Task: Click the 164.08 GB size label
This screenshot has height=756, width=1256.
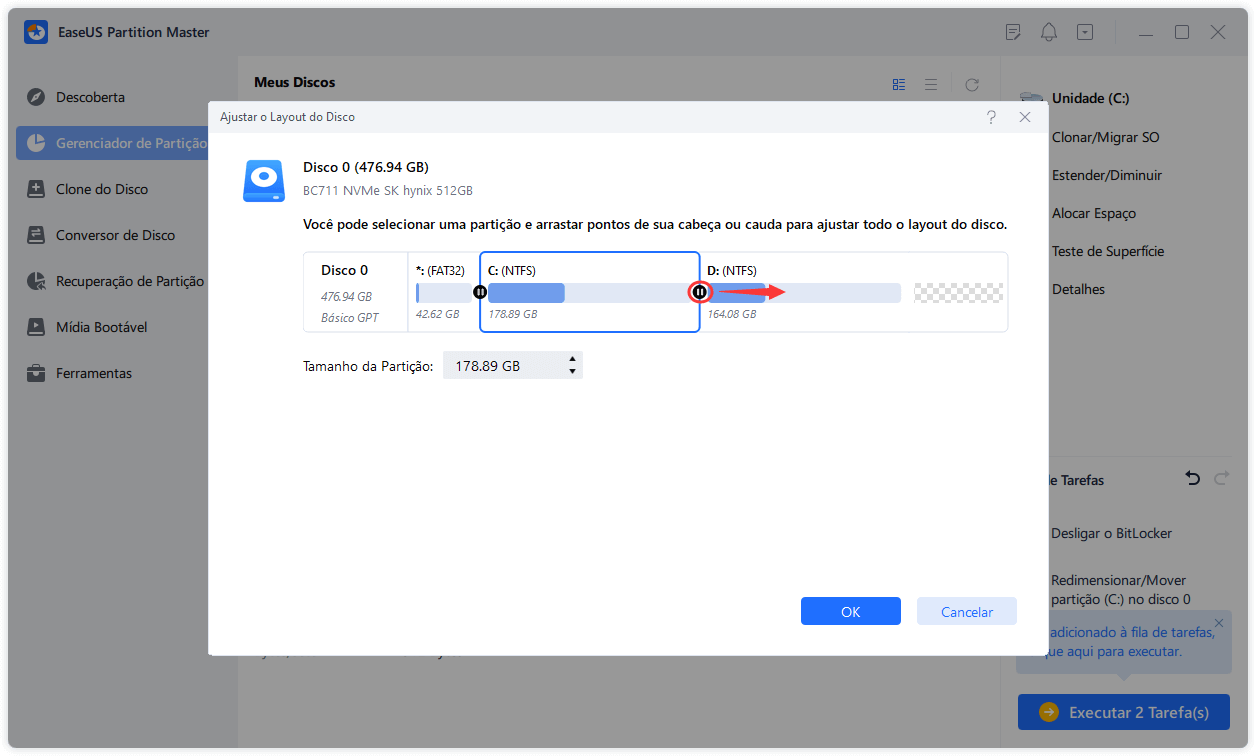Action: tap(732, 314)
